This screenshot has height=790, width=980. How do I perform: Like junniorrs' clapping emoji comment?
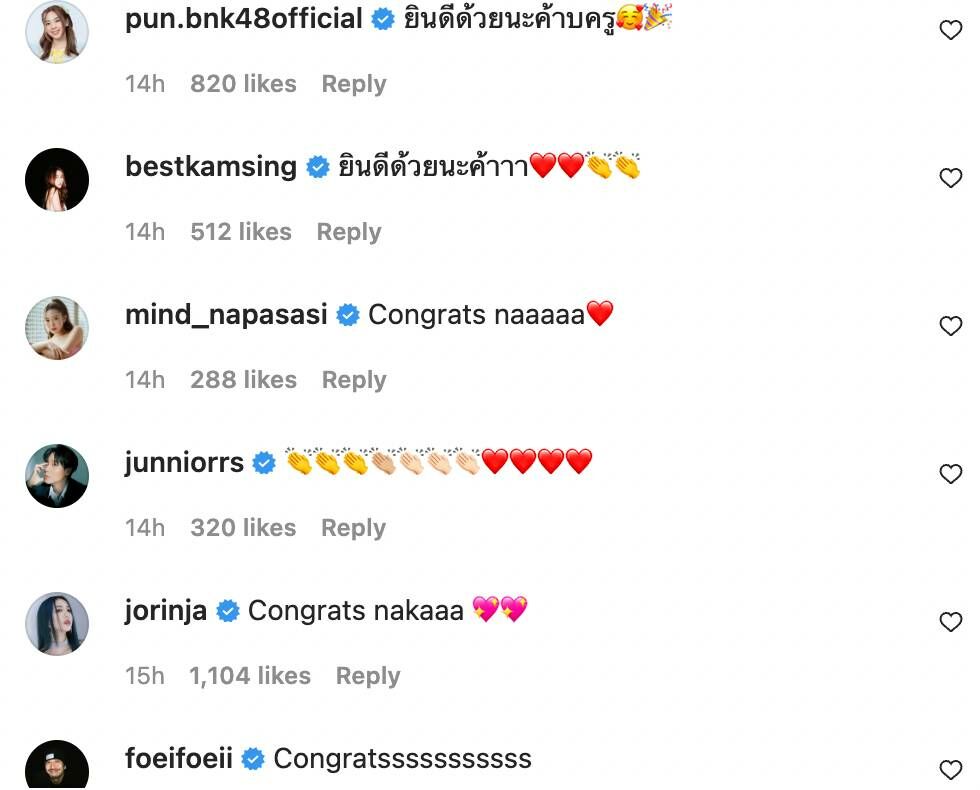tap(950, 475)
